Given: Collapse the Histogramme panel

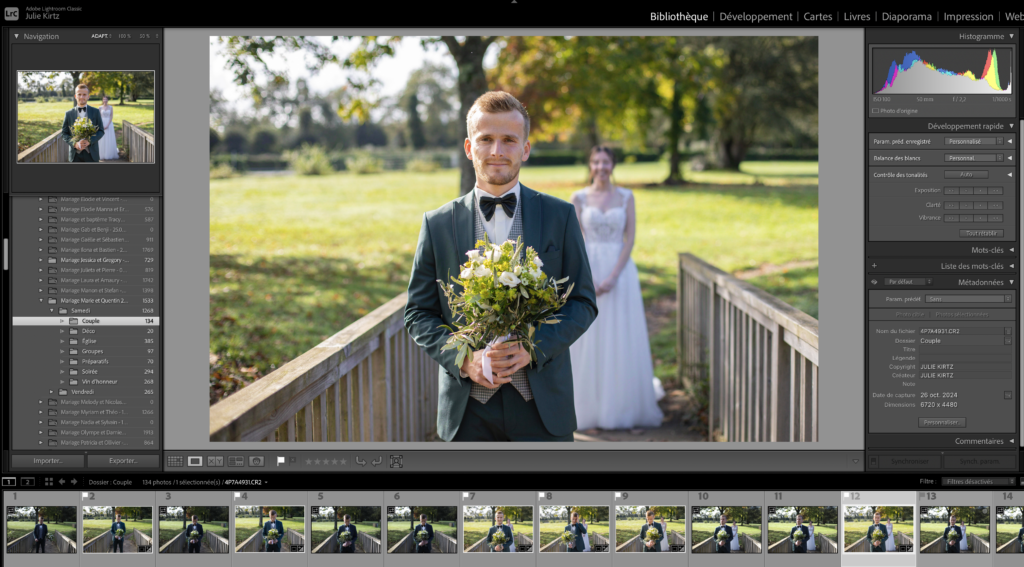Looking at the screenshot, I should 1012,37.
